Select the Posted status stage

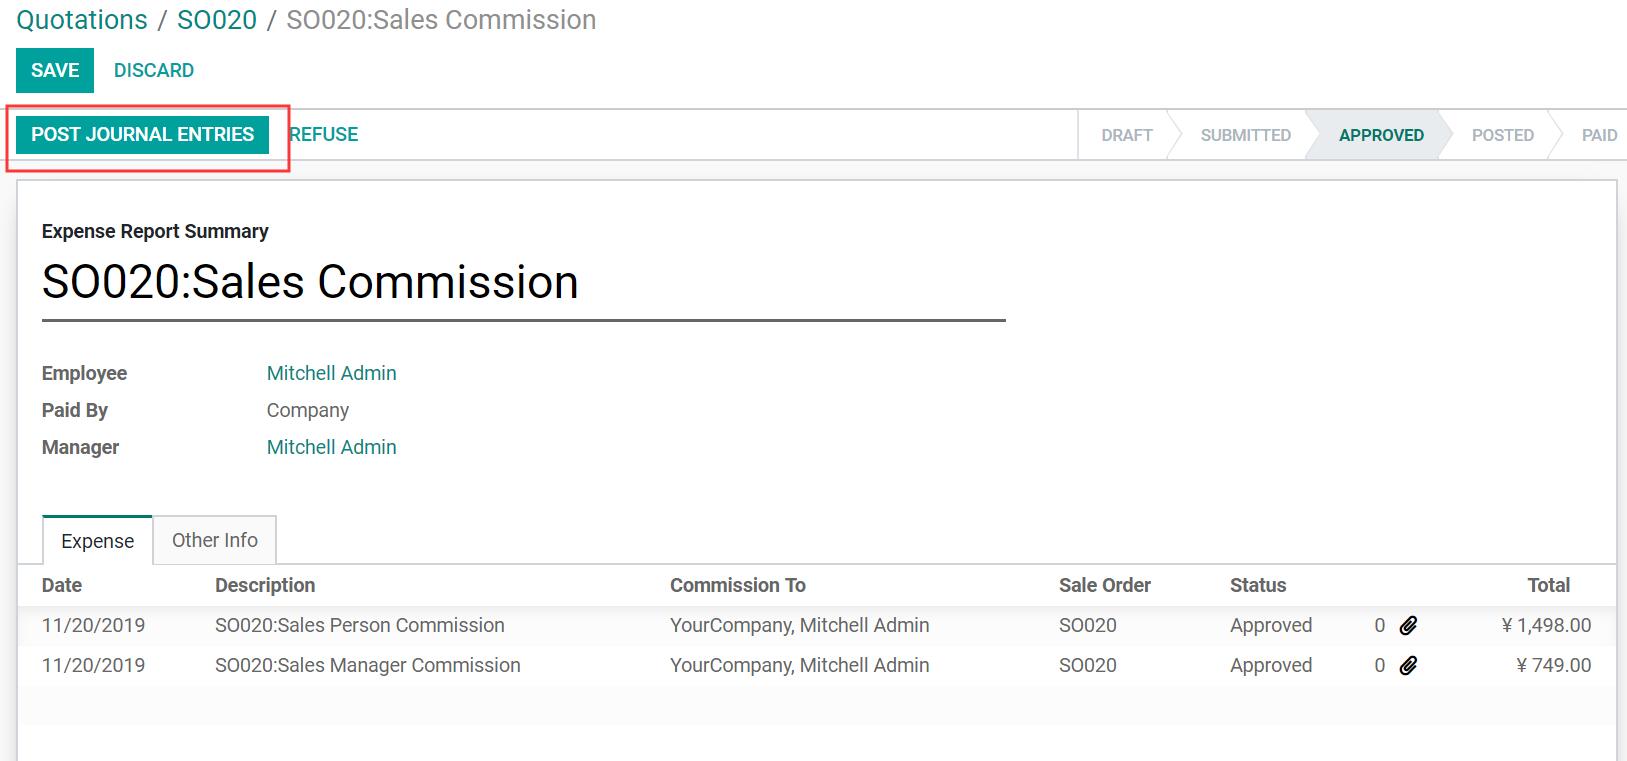[1502, 135]
